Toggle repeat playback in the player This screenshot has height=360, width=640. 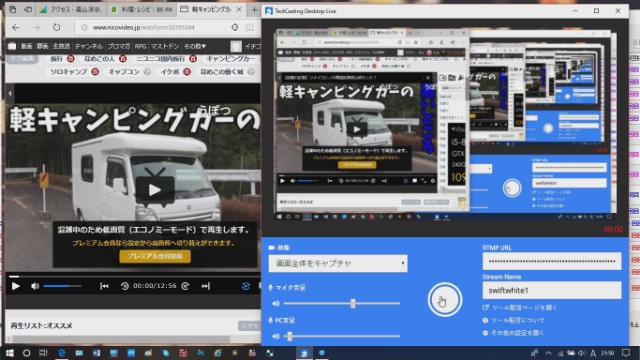(246, 286)
